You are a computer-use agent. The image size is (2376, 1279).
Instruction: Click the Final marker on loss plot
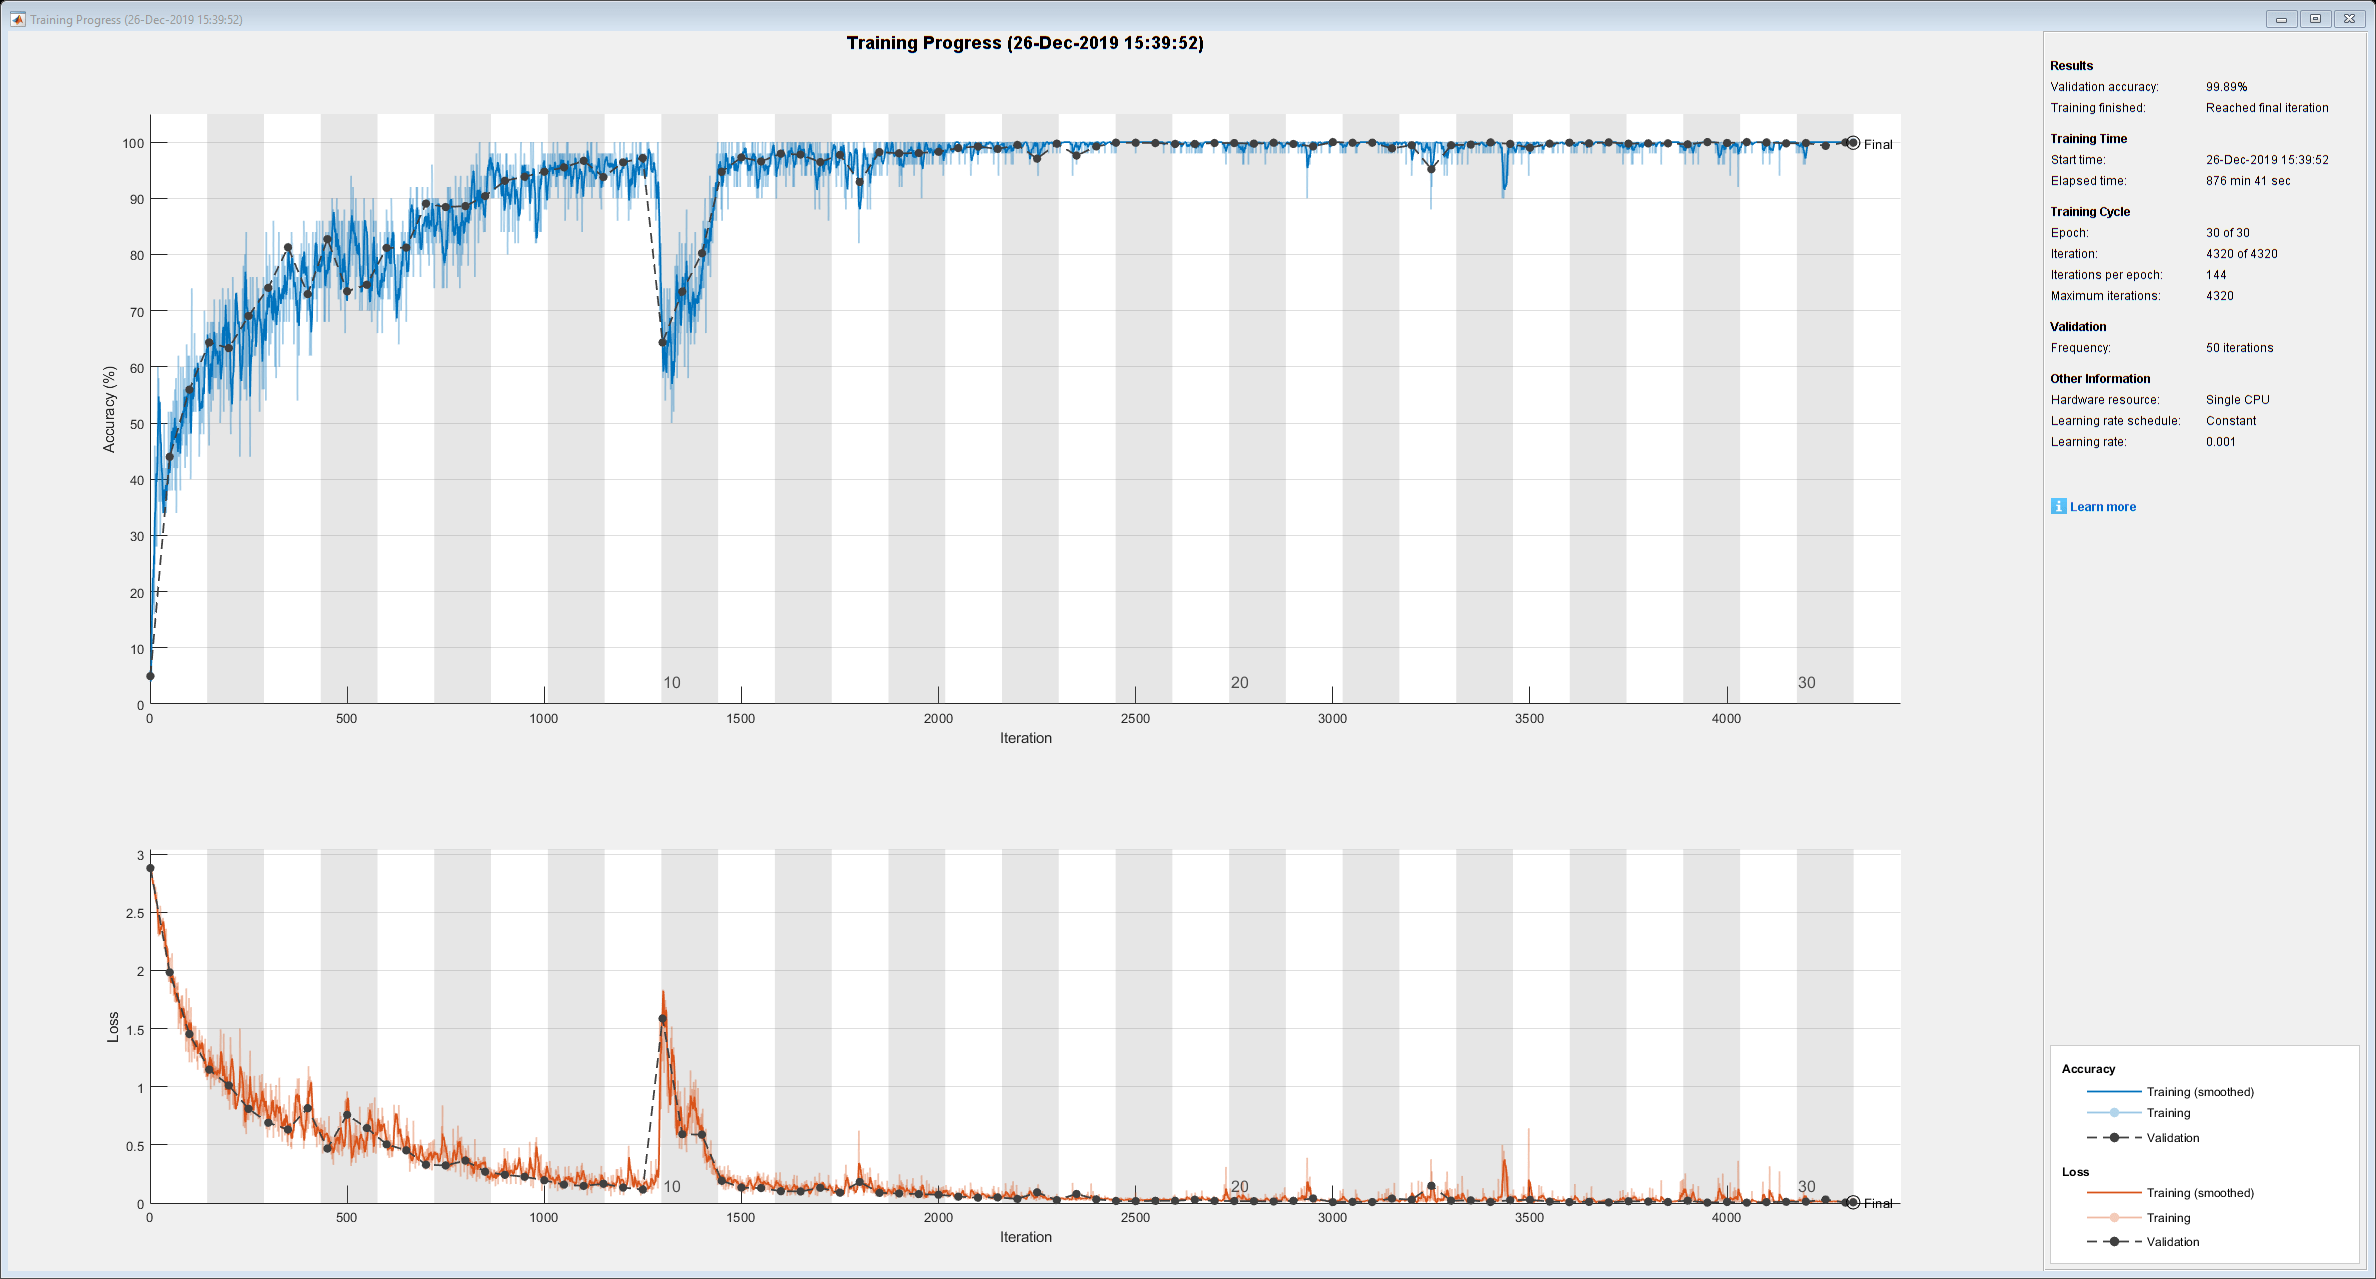1853,1203
